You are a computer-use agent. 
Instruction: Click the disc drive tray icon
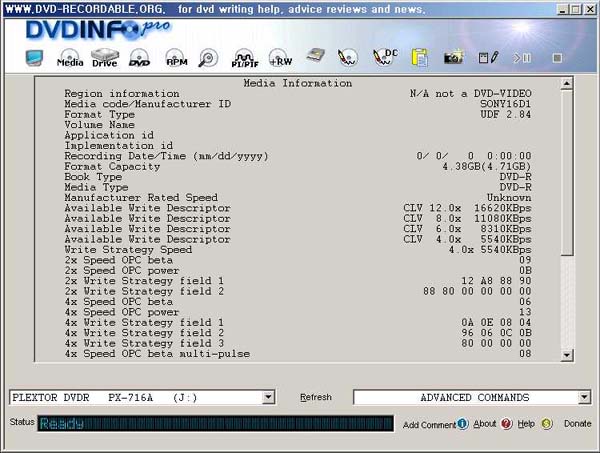click(x=316, y=56)
